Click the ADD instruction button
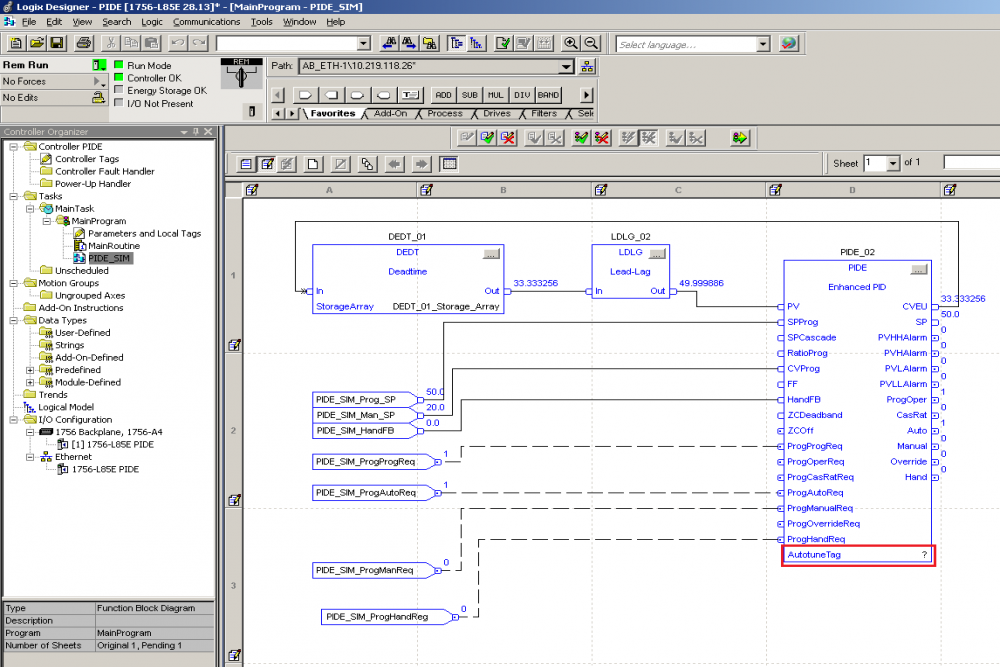The height and width of the screenshot is (667, 1000). point(443,95)
